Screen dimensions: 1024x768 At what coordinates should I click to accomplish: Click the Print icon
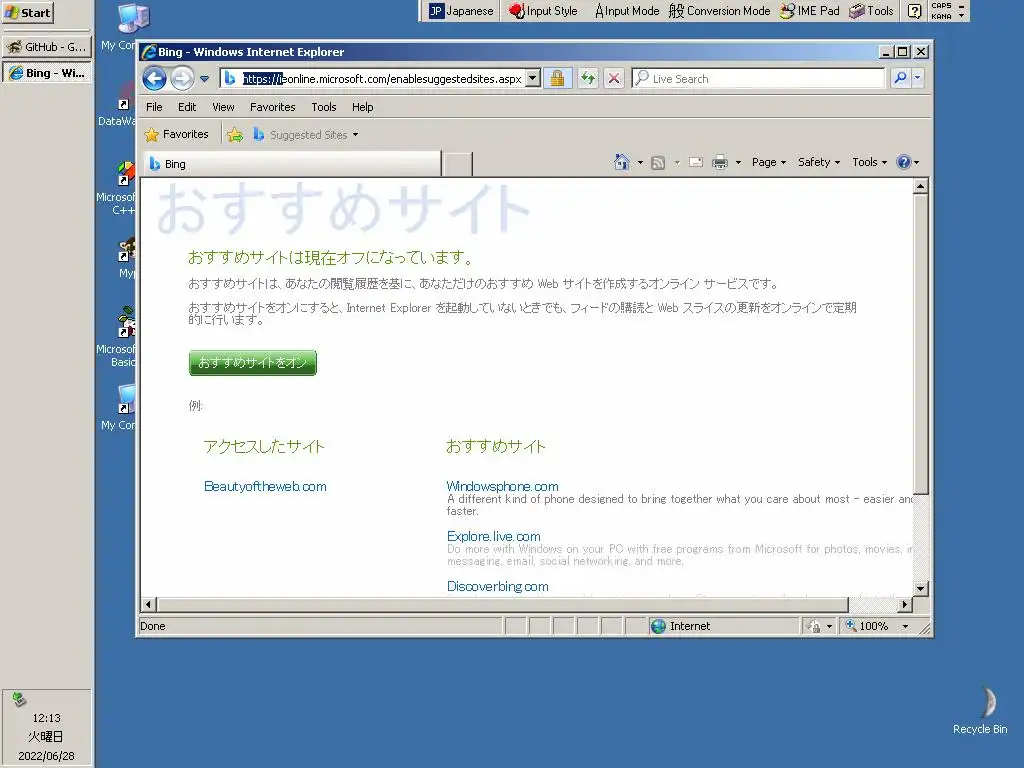[720, 162]
